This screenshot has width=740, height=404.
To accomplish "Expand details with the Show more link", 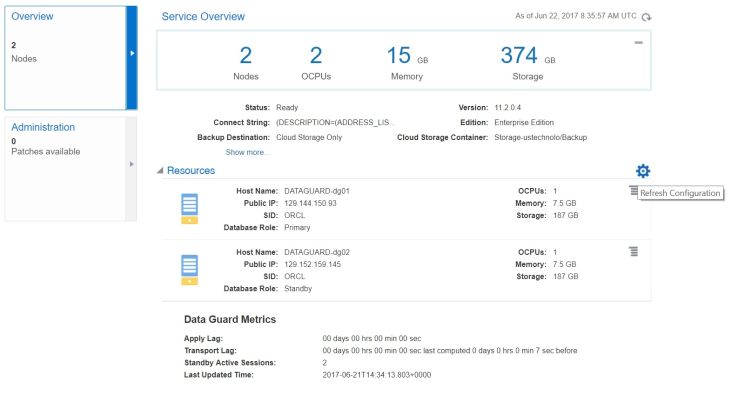I will click(x=247, y=152).
